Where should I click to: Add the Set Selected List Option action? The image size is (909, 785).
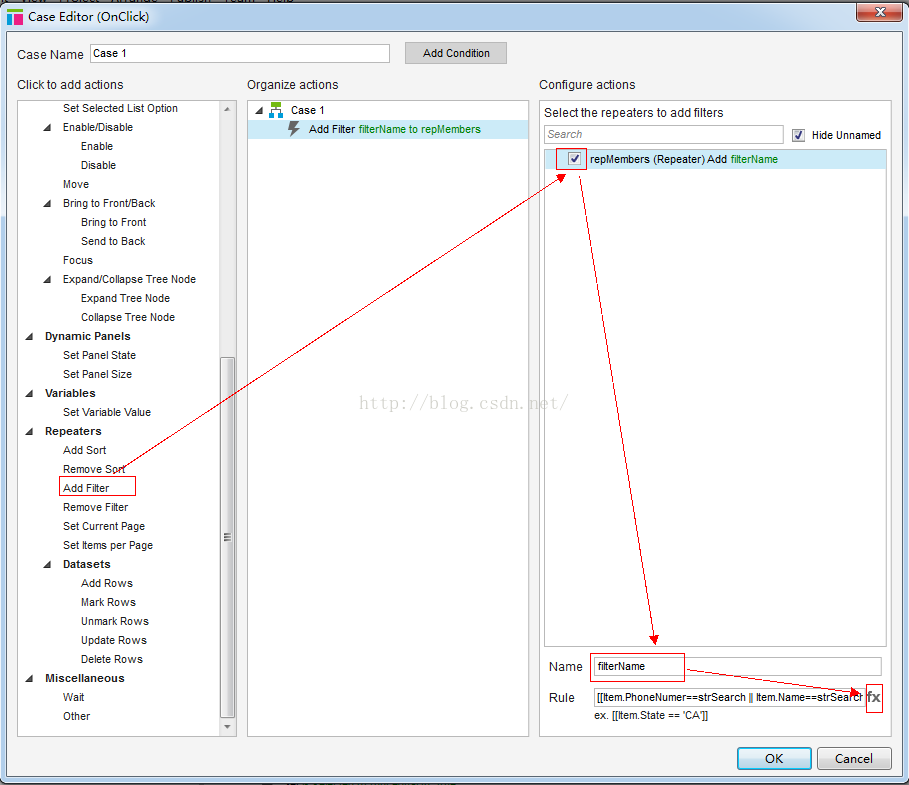[120, 108]
